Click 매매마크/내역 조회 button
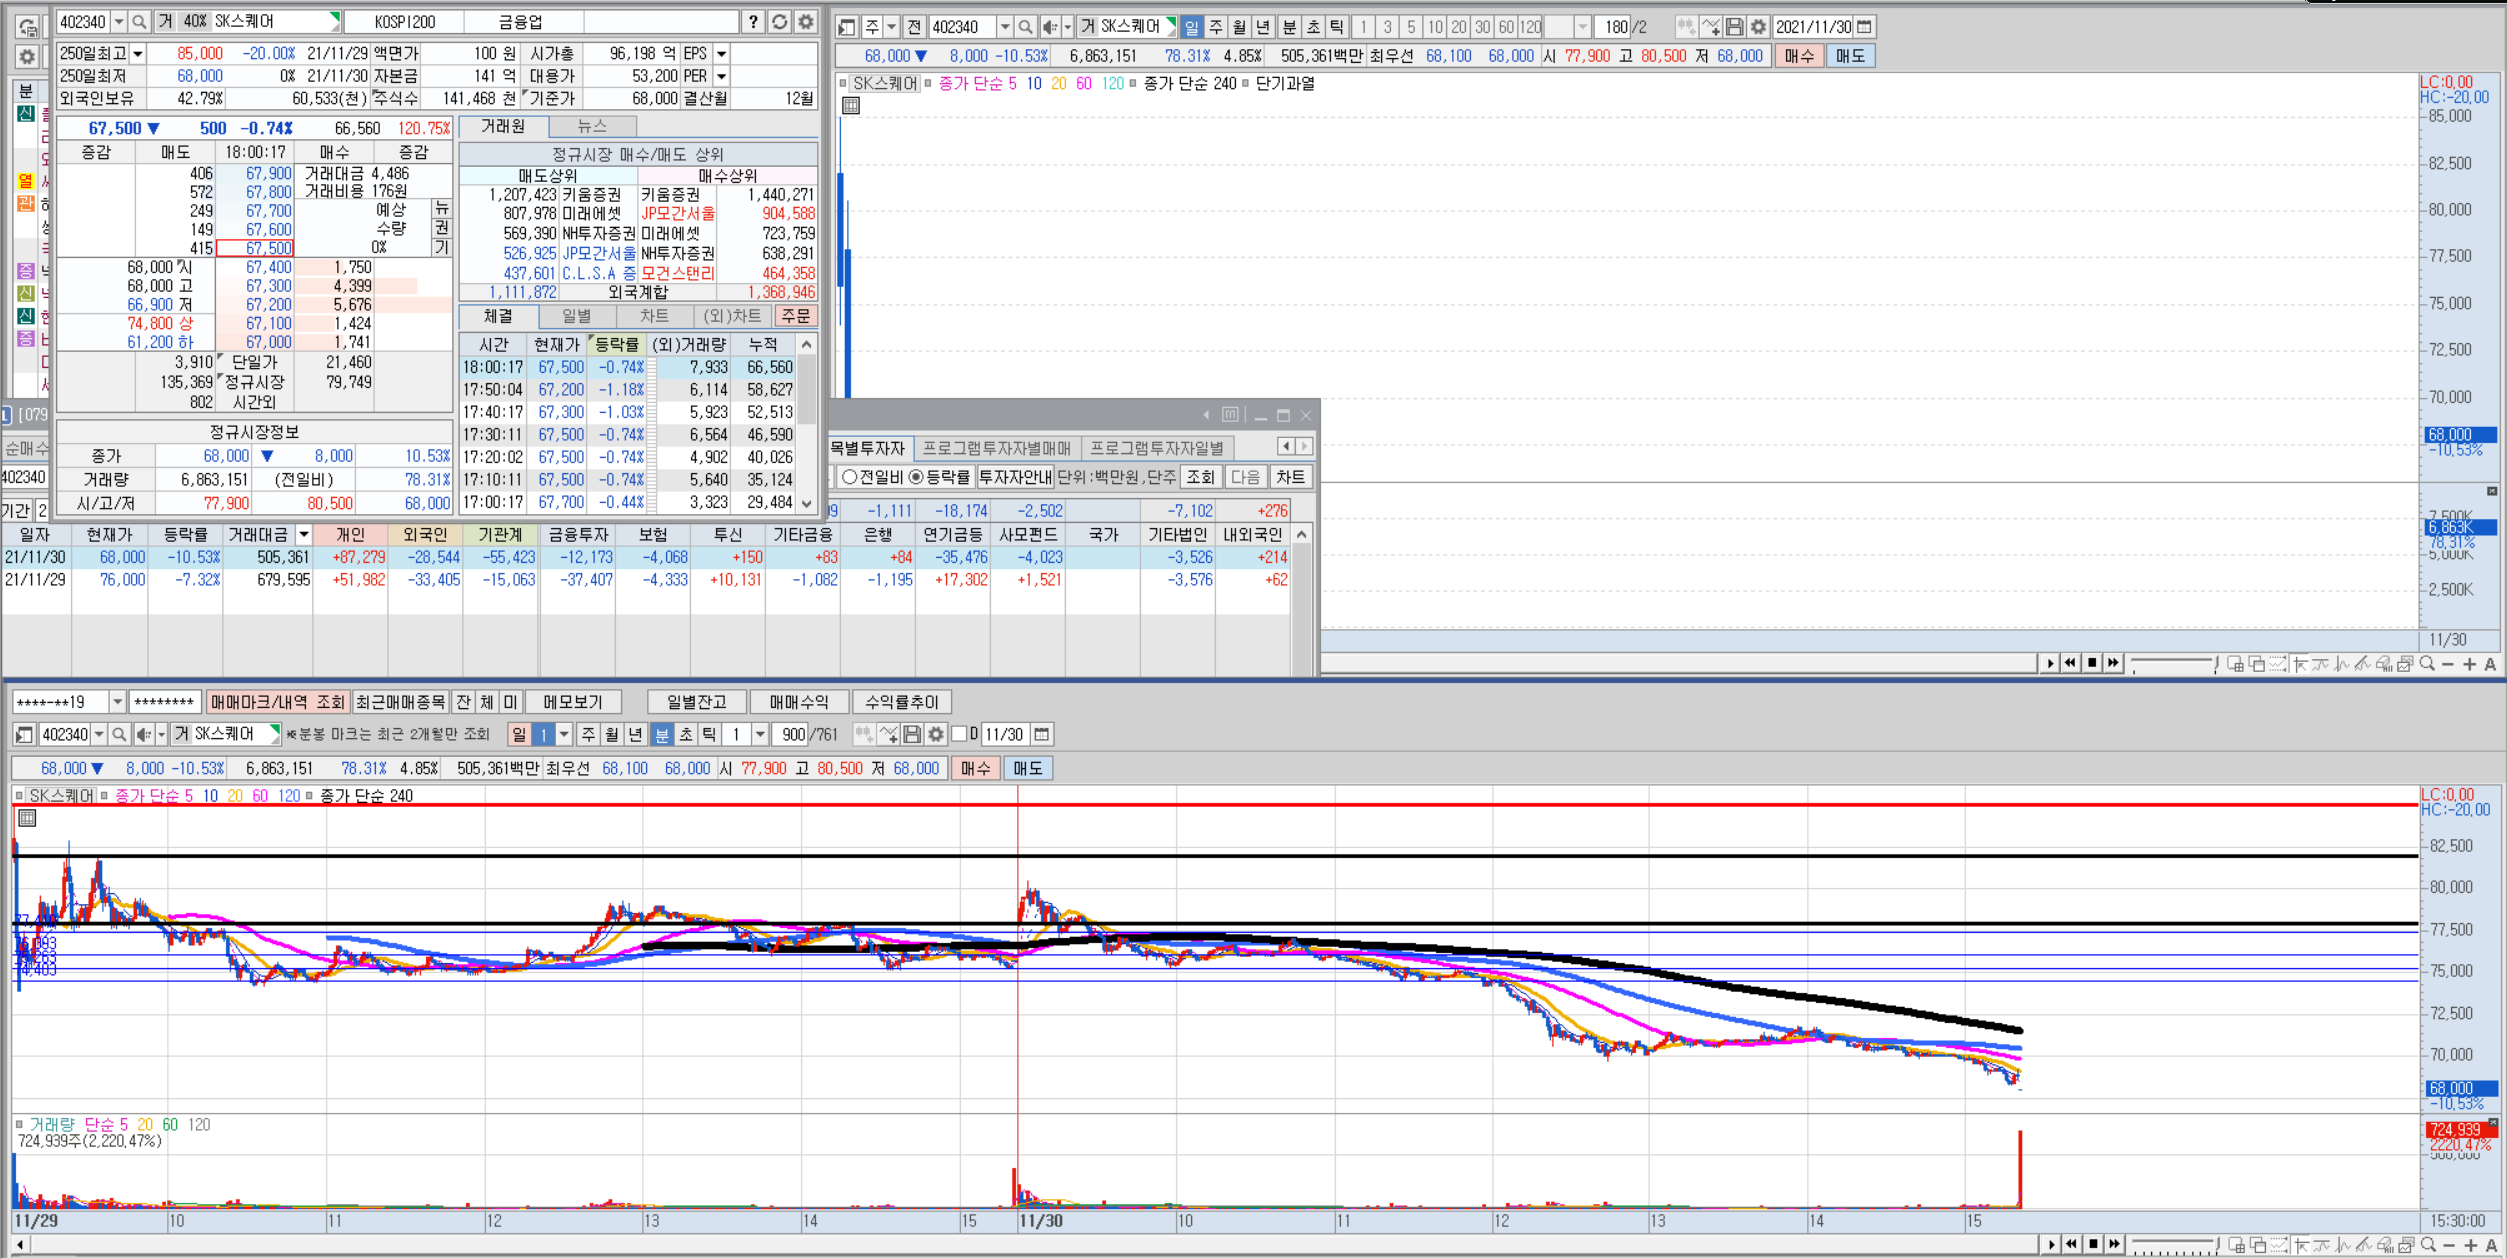The width and height of the screenshot is (2507, 1259). [x=277, y=702]
